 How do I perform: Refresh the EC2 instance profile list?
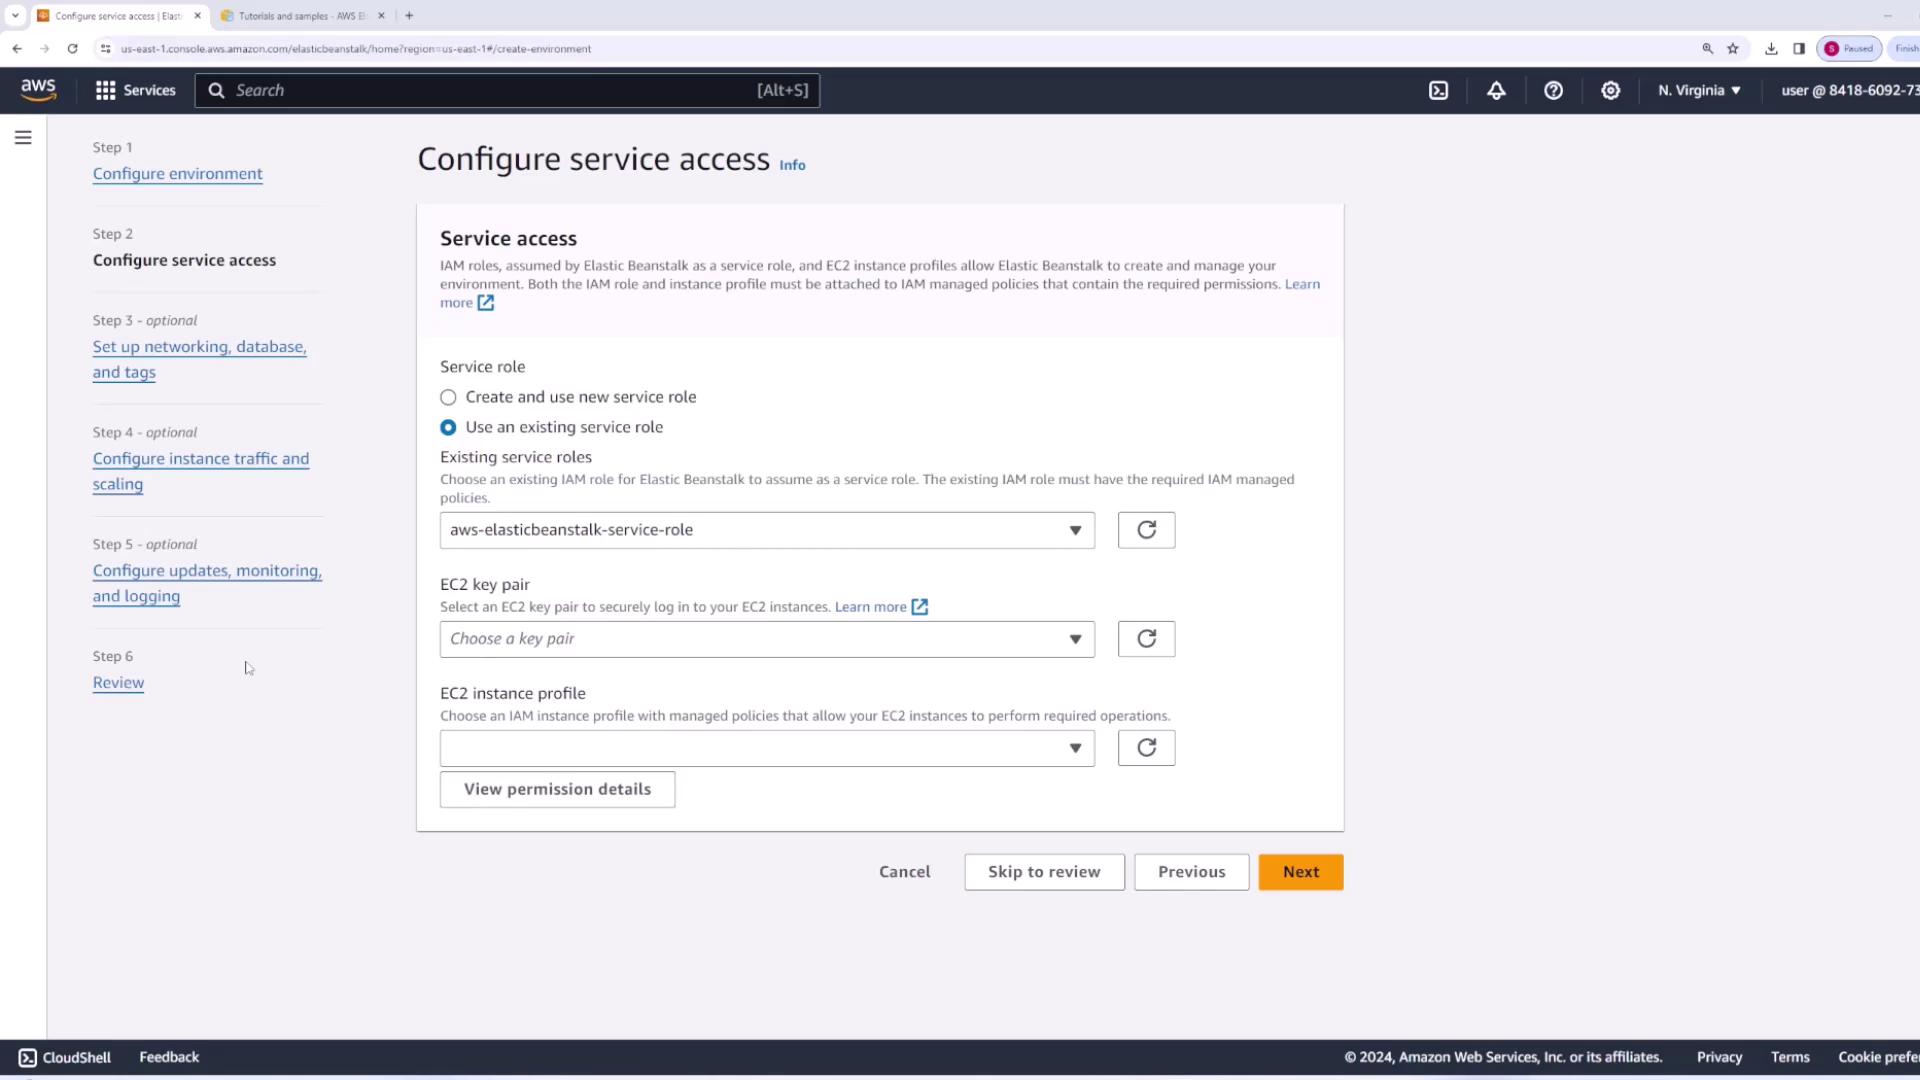point(1146,748)
